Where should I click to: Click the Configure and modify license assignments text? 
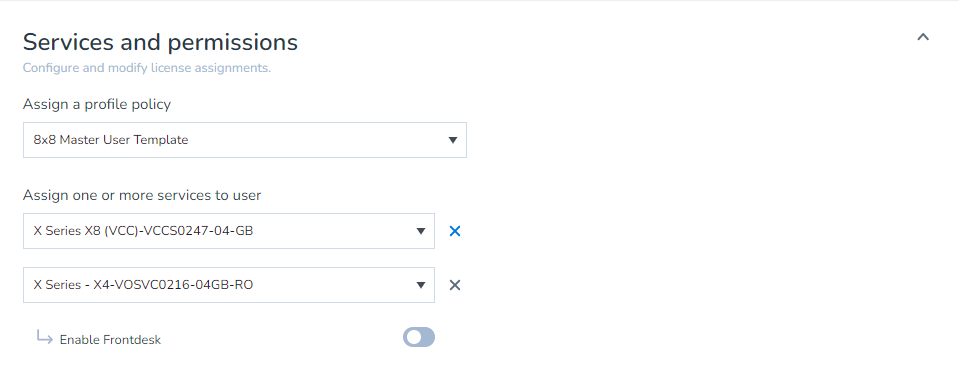click(x=147, y=68)
